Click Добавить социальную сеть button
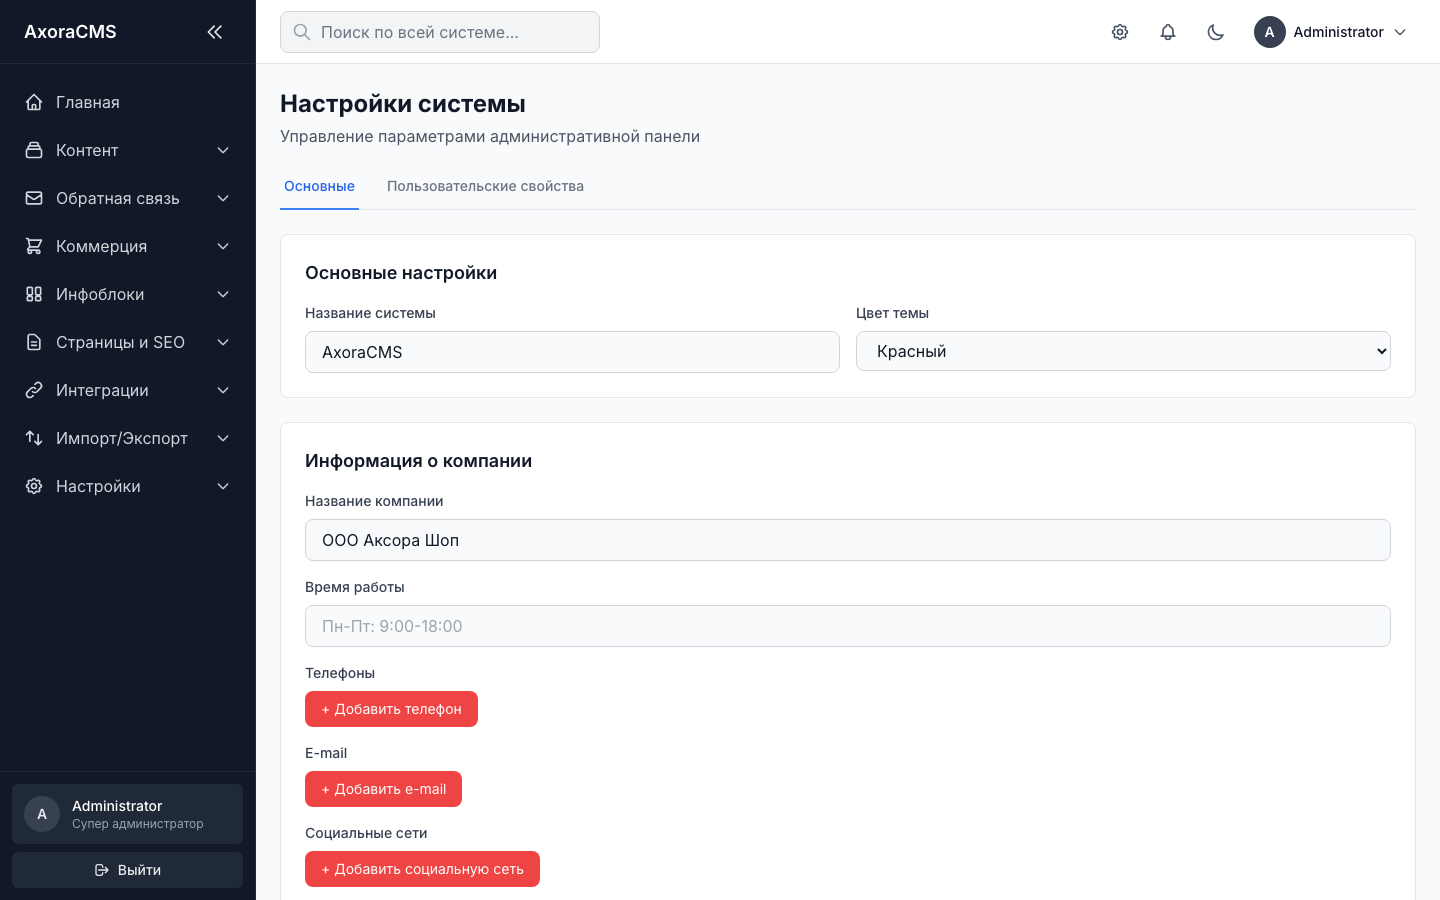 (x=422, y=869)
